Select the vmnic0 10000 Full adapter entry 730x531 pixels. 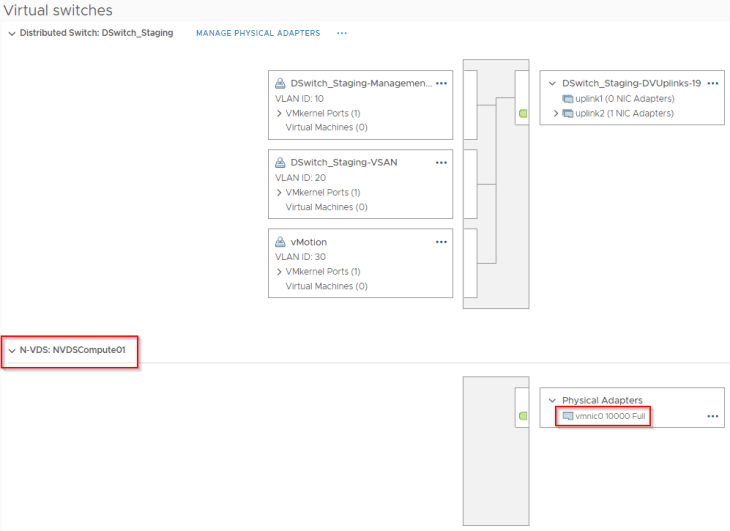[610, 416]
